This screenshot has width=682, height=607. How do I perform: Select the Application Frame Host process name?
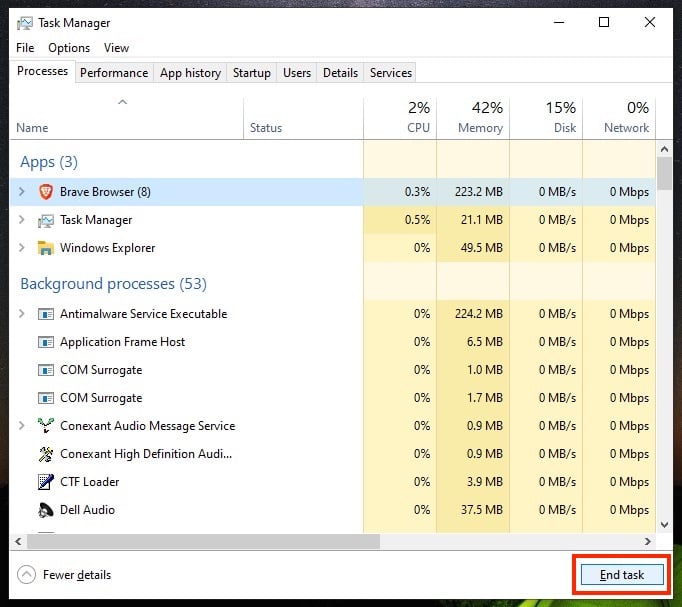click(122, 342)
